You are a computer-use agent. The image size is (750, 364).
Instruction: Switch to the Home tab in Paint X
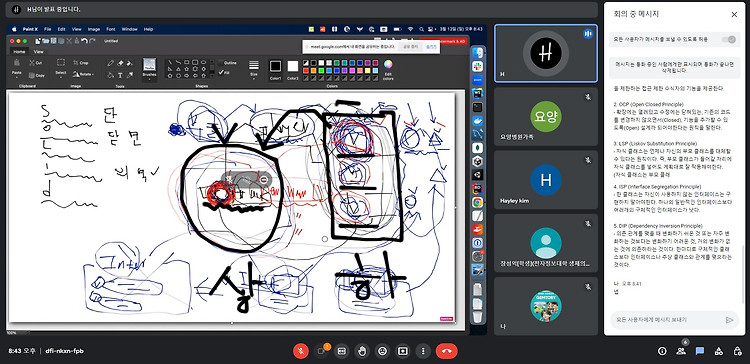point(19,52)
